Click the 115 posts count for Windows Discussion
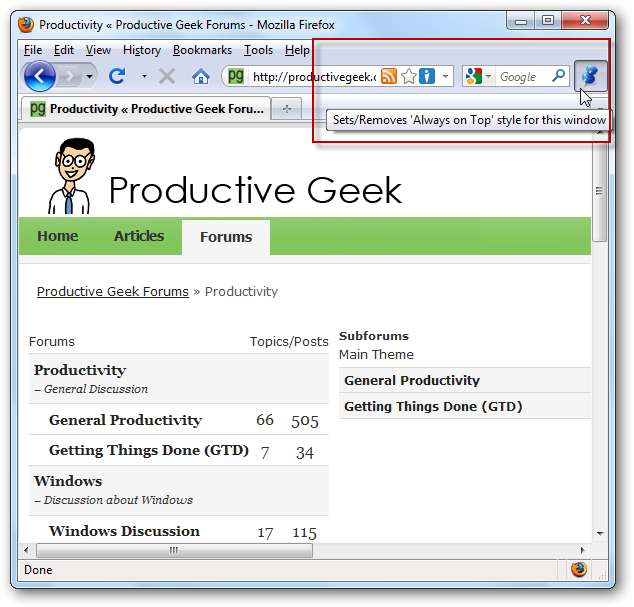 pyautogui.click(x=304, y=533)
